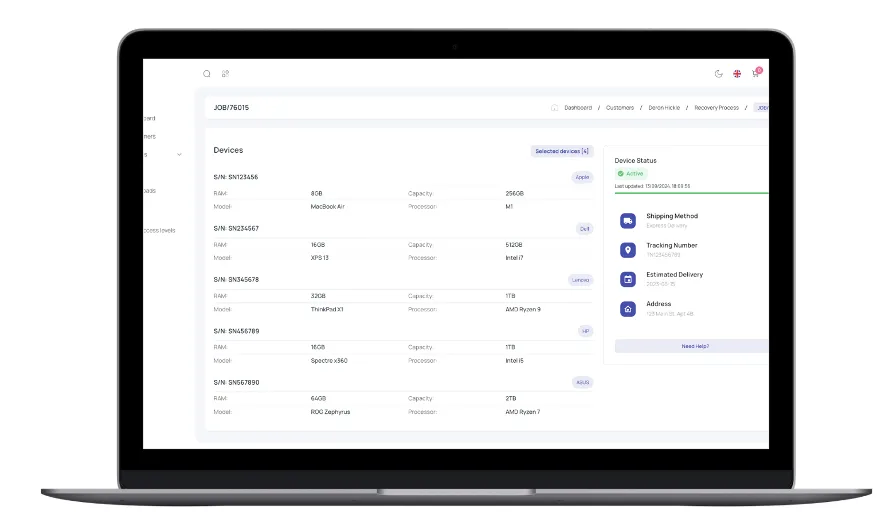Image resolution: width=894 pixels, height=522 pixels.
Task: Click the green device status progress bar
Action: 690,192
